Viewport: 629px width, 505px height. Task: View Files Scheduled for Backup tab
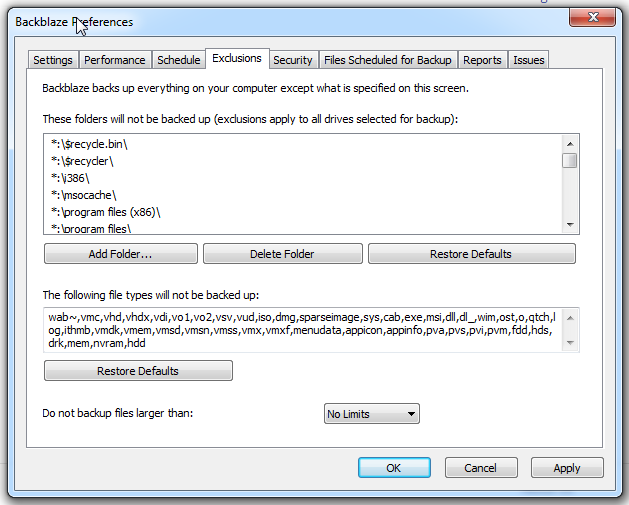(x=388, y=60)
